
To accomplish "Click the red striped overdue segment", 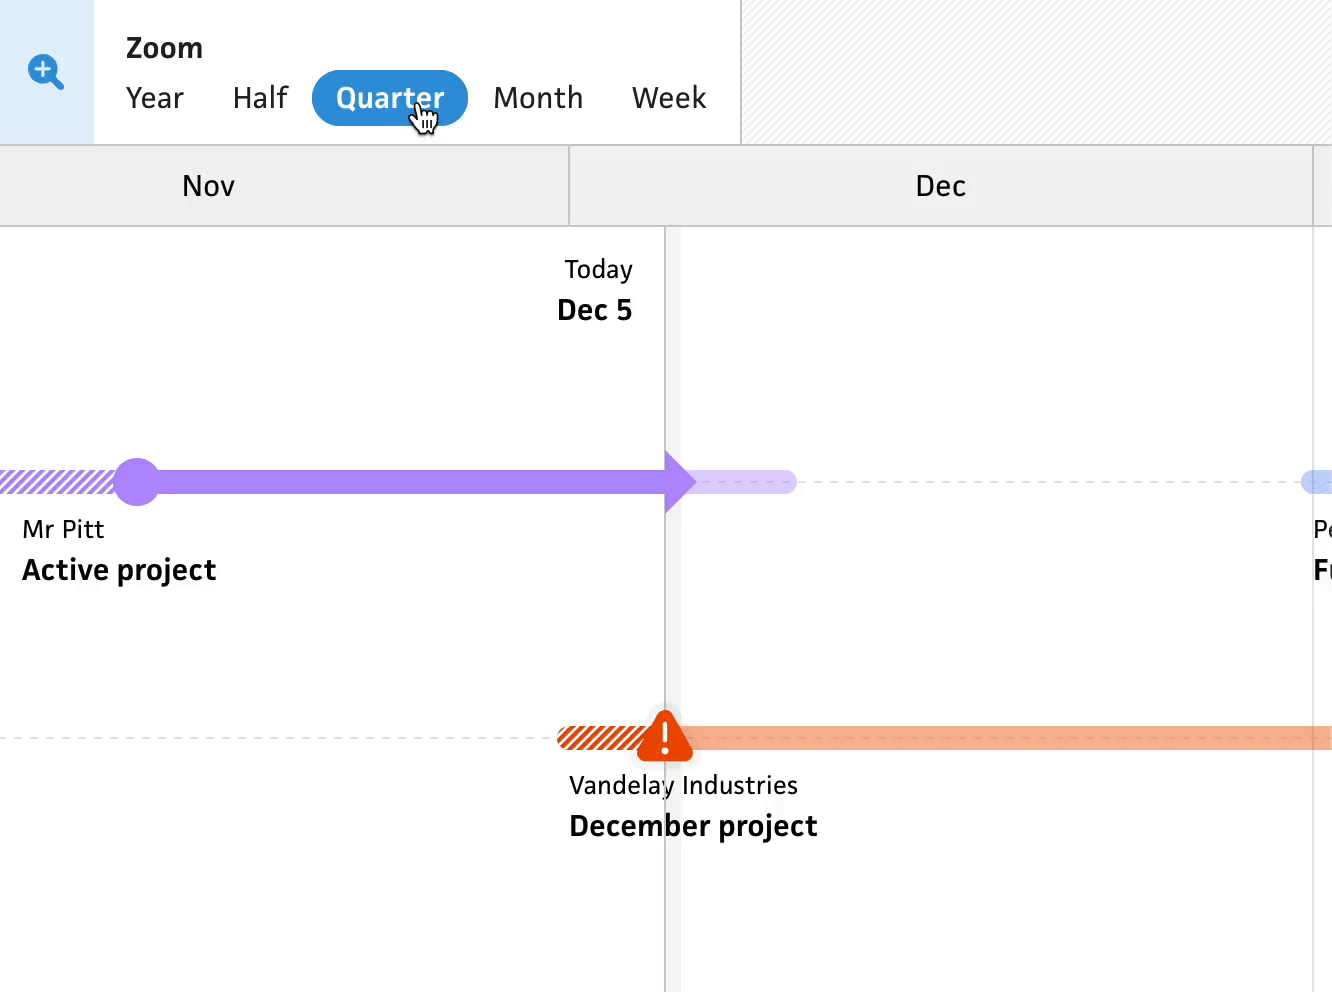I will pyautogui.click(x=598, y=738).
